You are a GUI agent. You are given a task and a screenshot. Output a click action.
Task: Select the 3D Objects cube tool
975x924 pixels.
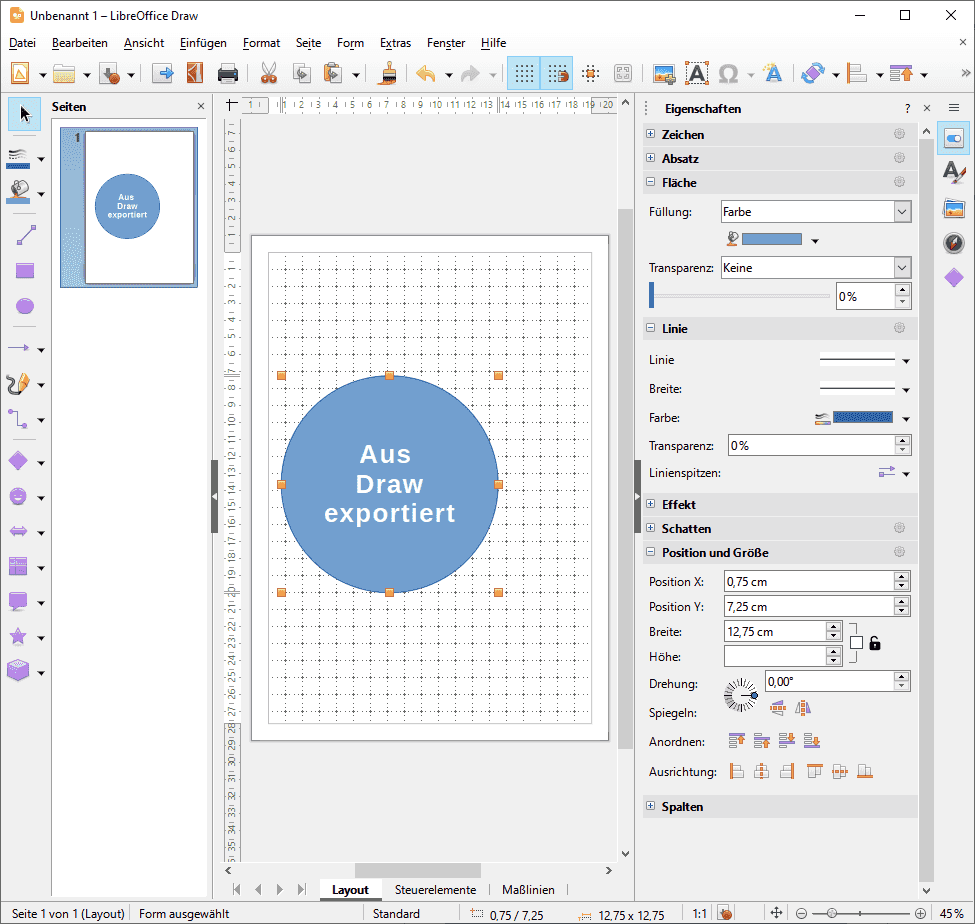pos(19,671)
